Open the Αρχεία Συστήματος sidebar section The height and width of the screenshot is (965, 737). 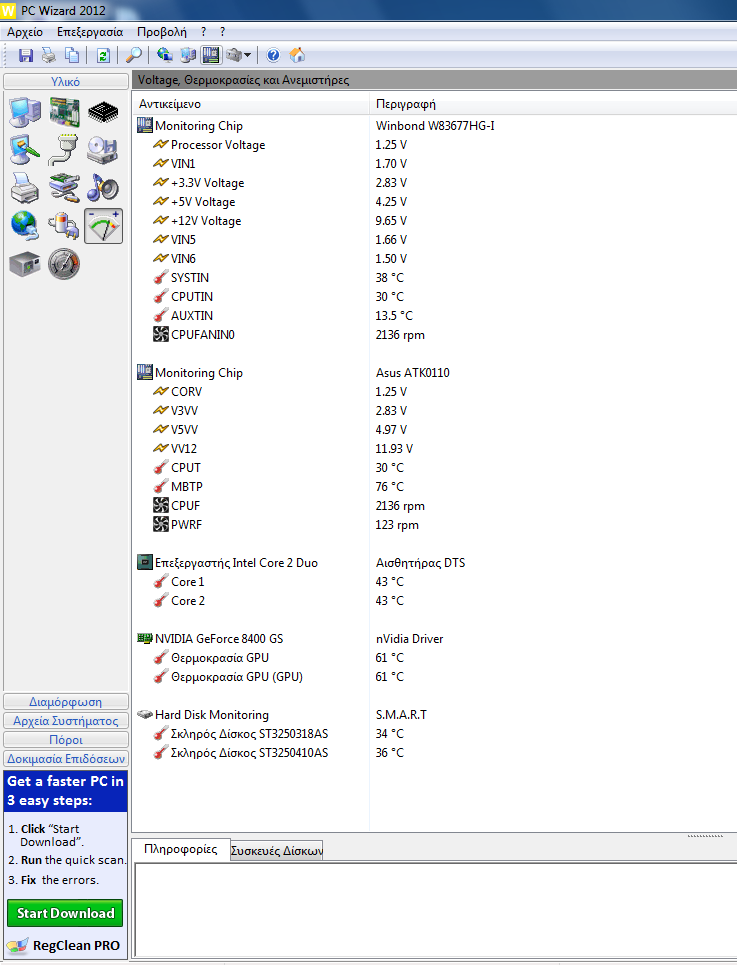(x=66, y=721)
